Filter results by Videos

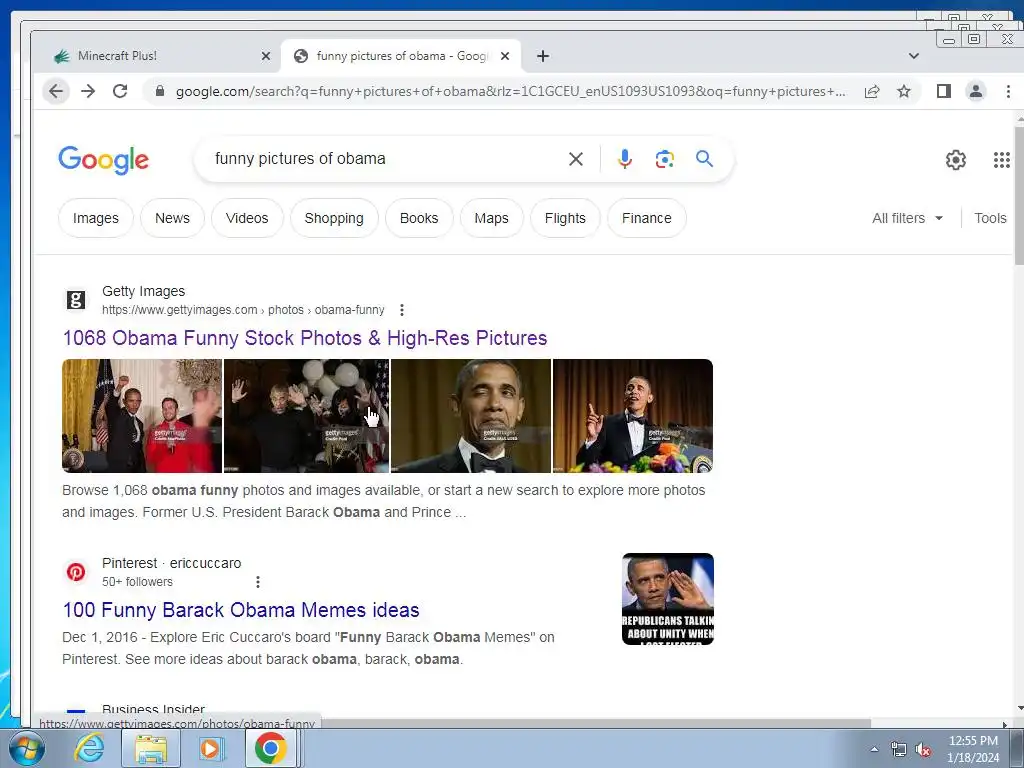click(247, 218)
